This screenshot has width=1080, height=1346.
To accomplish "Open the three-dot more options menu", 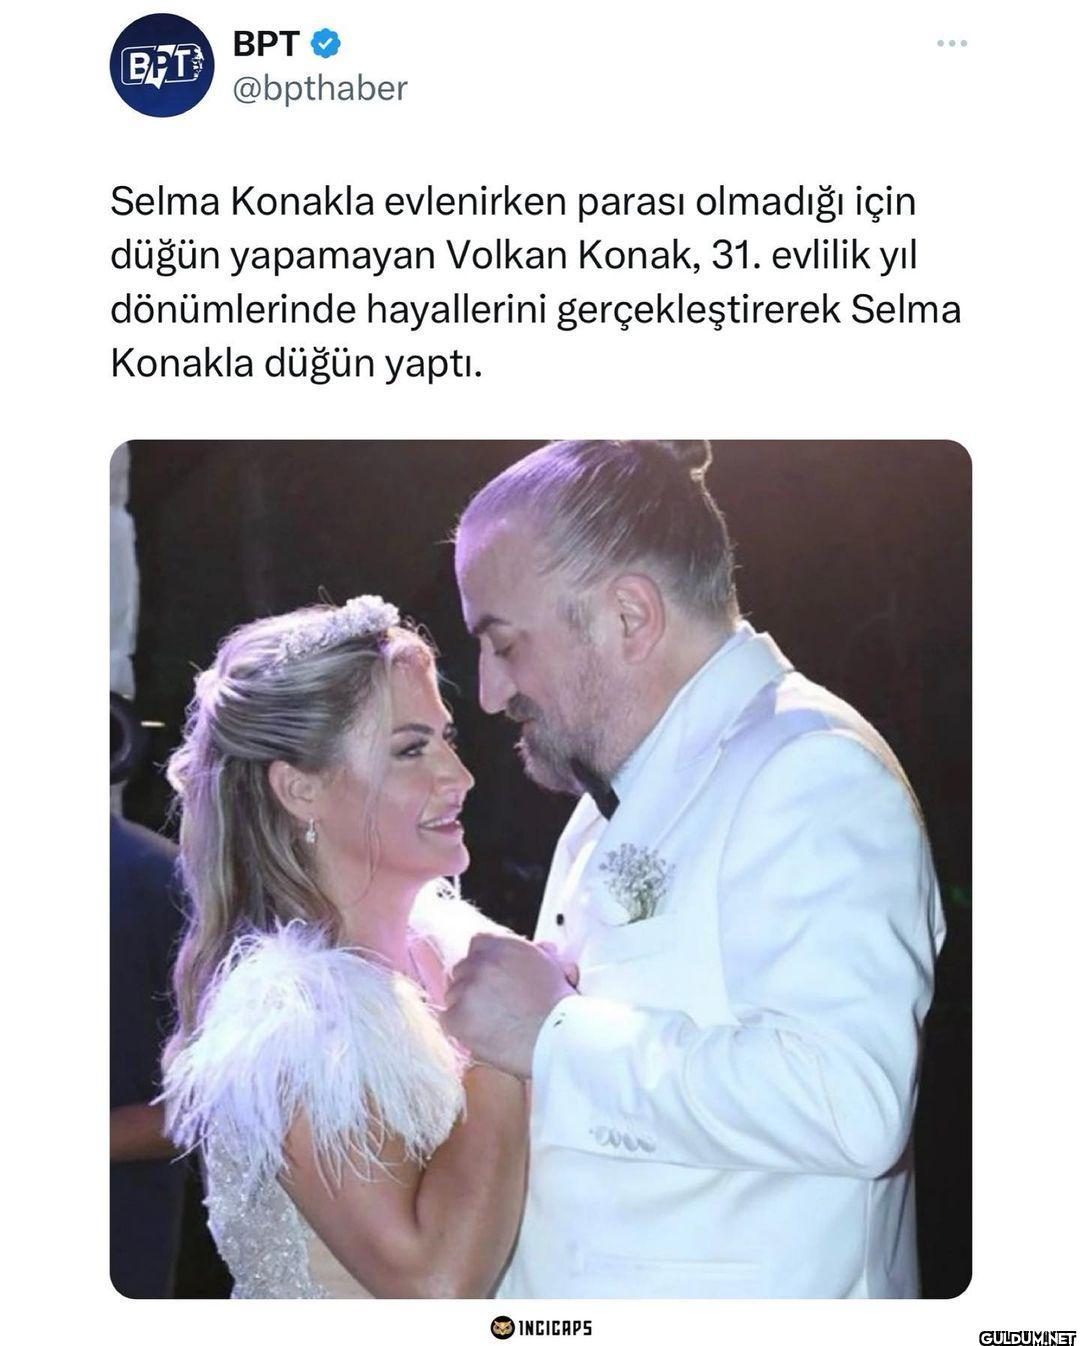I will [x=951, y=43].
